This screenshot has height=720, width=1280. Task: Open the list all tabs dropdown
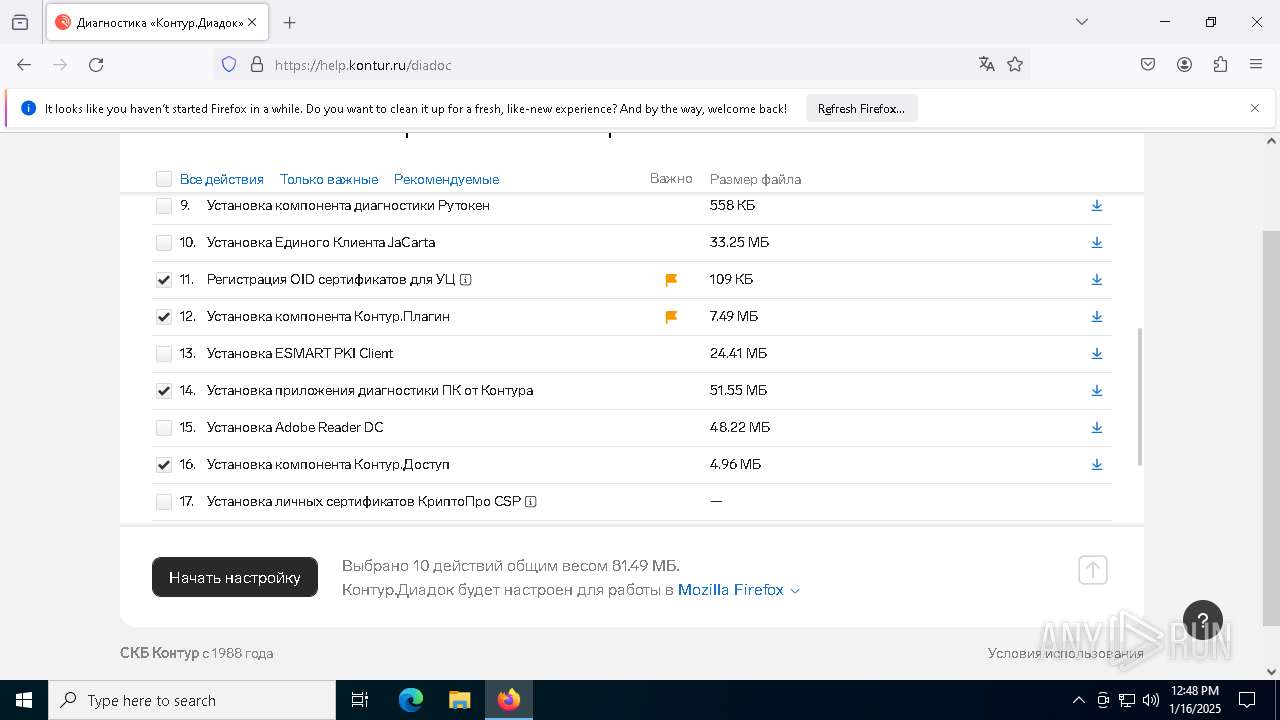(1081, 22)
